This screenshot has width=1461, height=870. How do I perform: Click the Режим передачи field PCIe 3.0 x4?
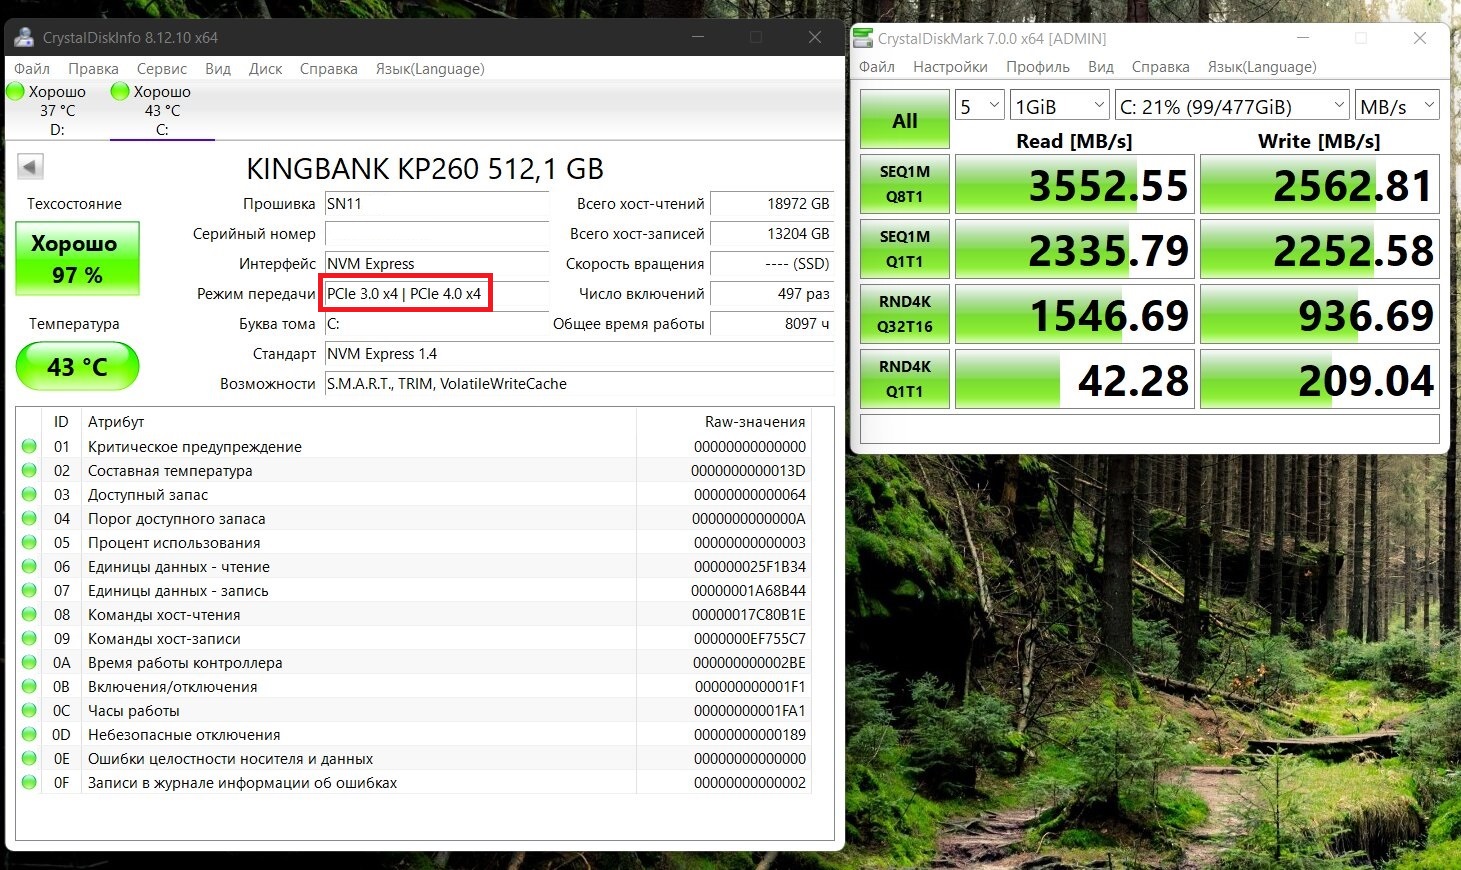pos(437,293)
